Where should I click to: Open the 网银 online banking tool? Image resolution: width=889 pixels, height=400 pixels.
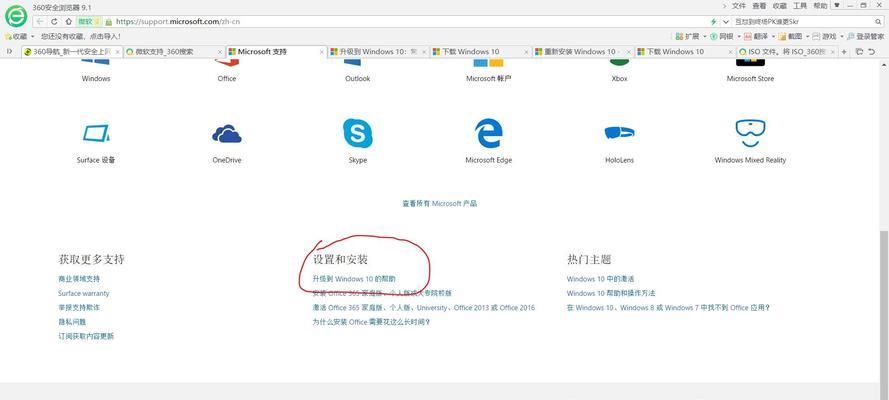coord(721,36)
